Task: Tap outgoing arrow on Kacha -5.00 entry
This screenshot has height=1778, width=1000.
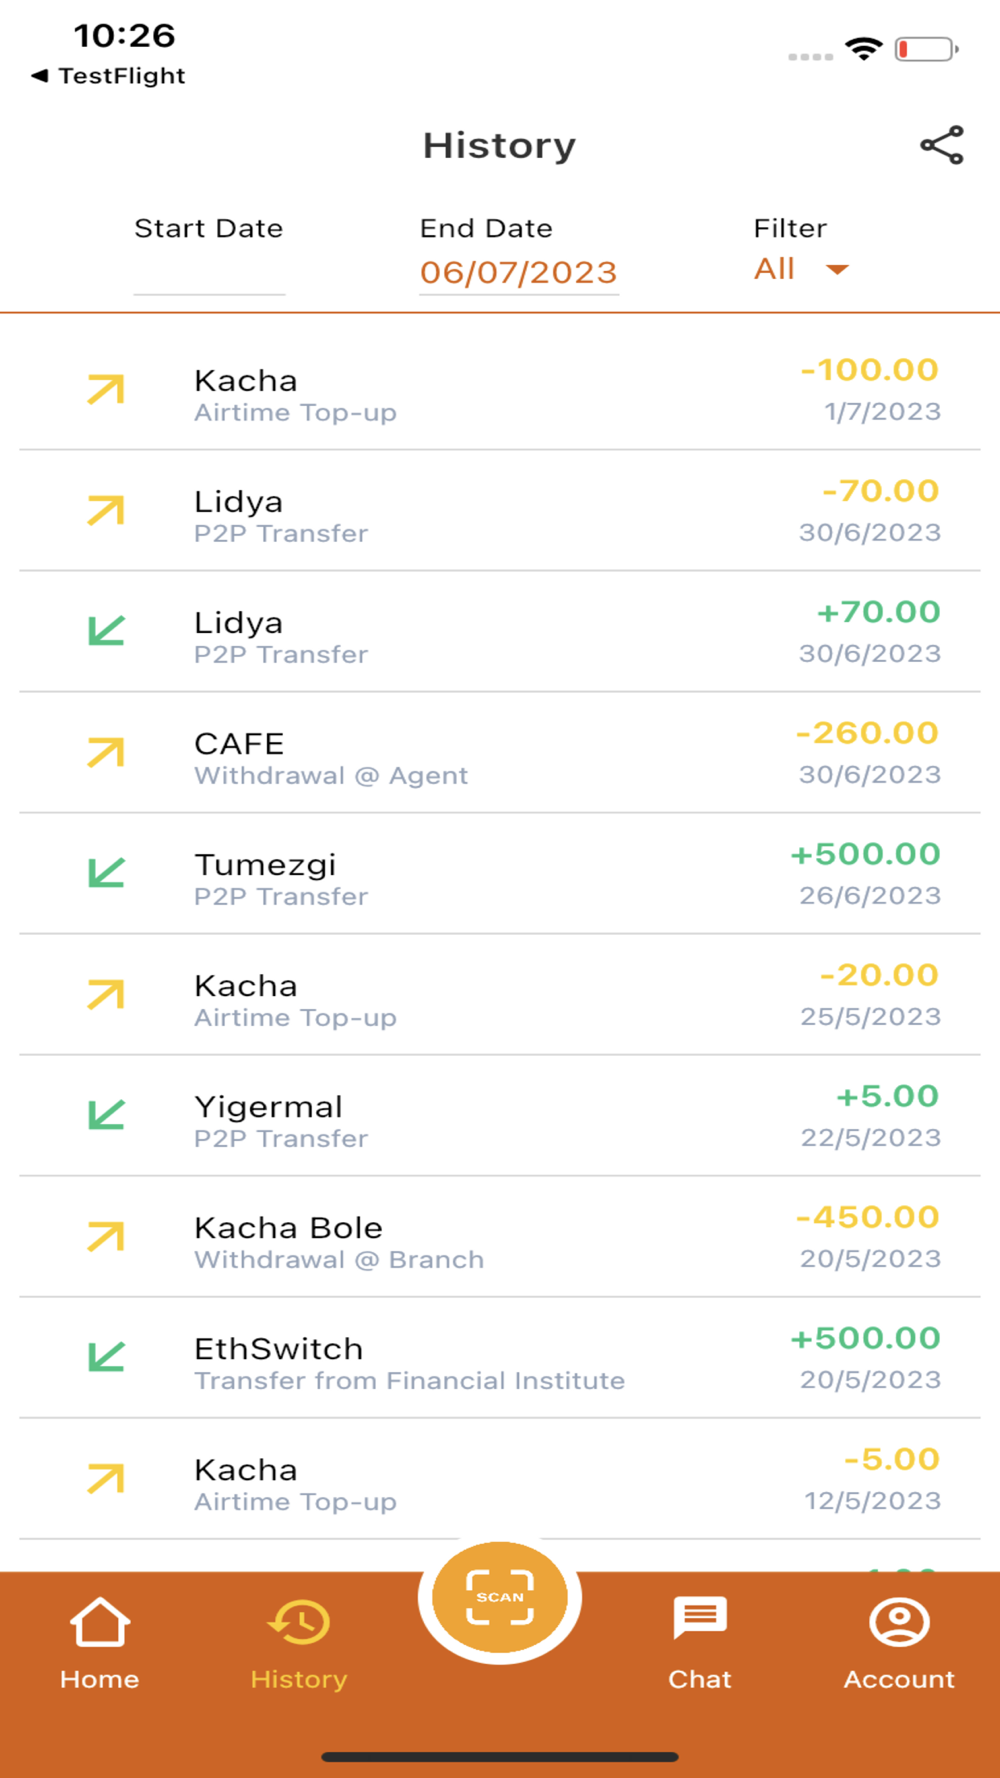Action: coord(106,1479)
